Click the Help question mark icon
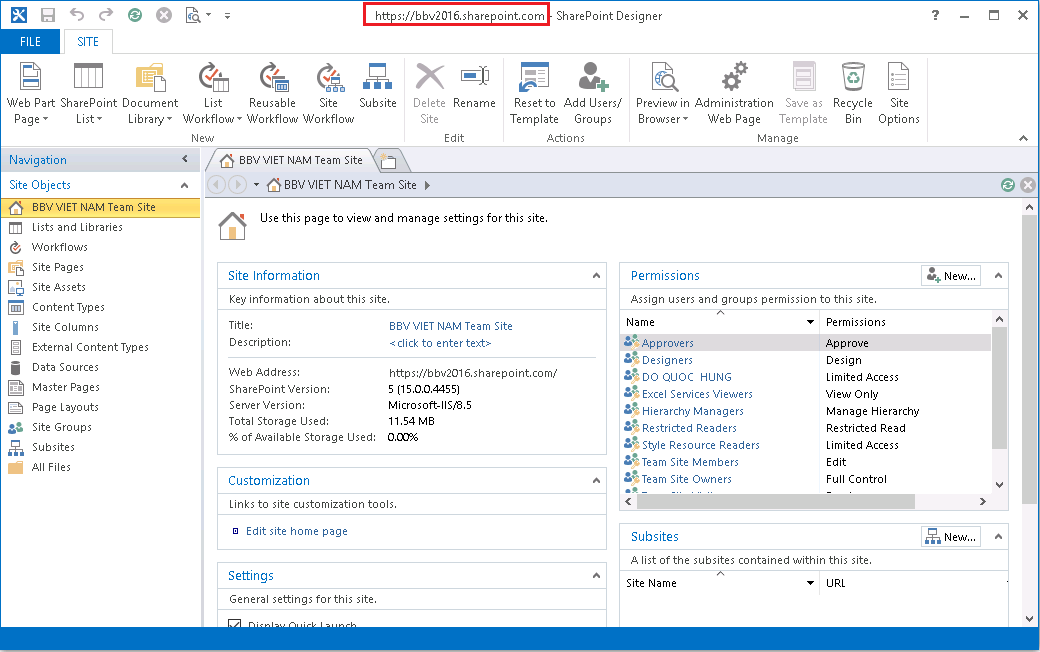This screenshot has width=1040, height=652. [x=935, y=15]
